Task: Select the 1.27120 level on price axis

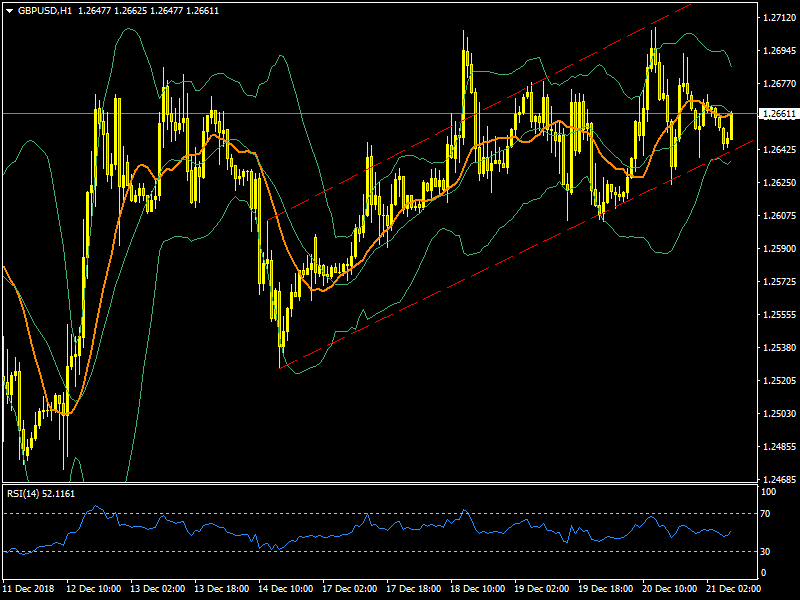Action: (x=777, y=18)
